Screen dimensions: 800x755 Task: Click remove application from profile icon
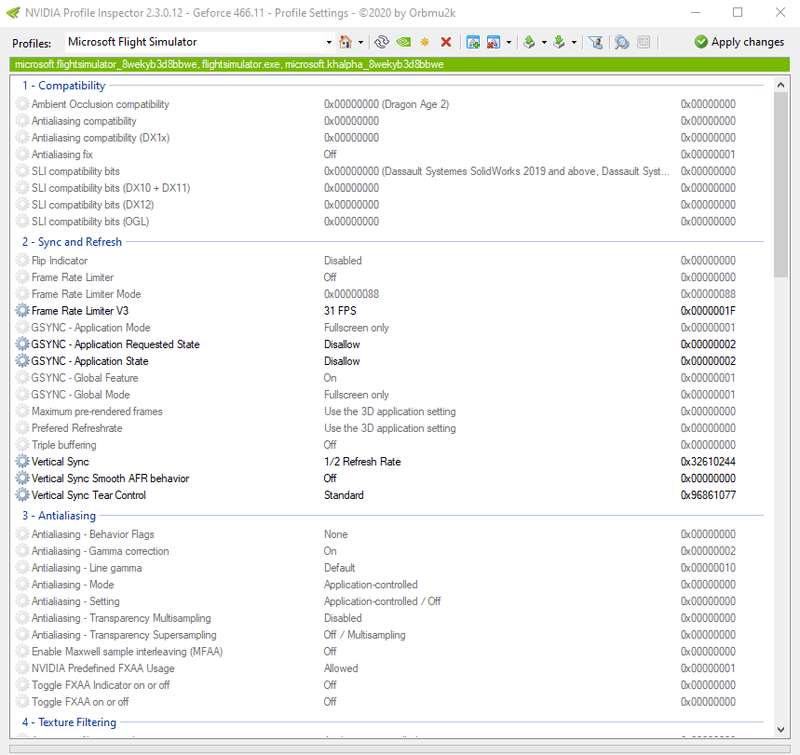[x=493, y=42]
